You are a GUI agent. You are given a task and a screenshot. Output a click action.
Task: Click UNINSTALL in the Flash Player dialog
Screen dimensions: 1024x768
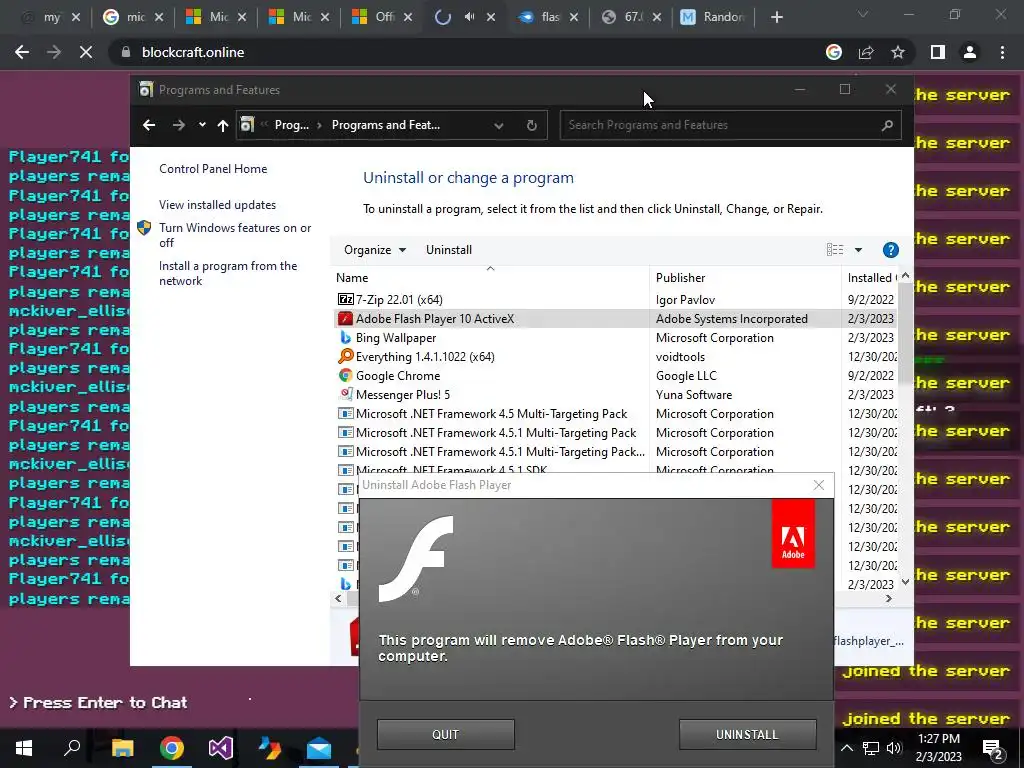(747, 734)
